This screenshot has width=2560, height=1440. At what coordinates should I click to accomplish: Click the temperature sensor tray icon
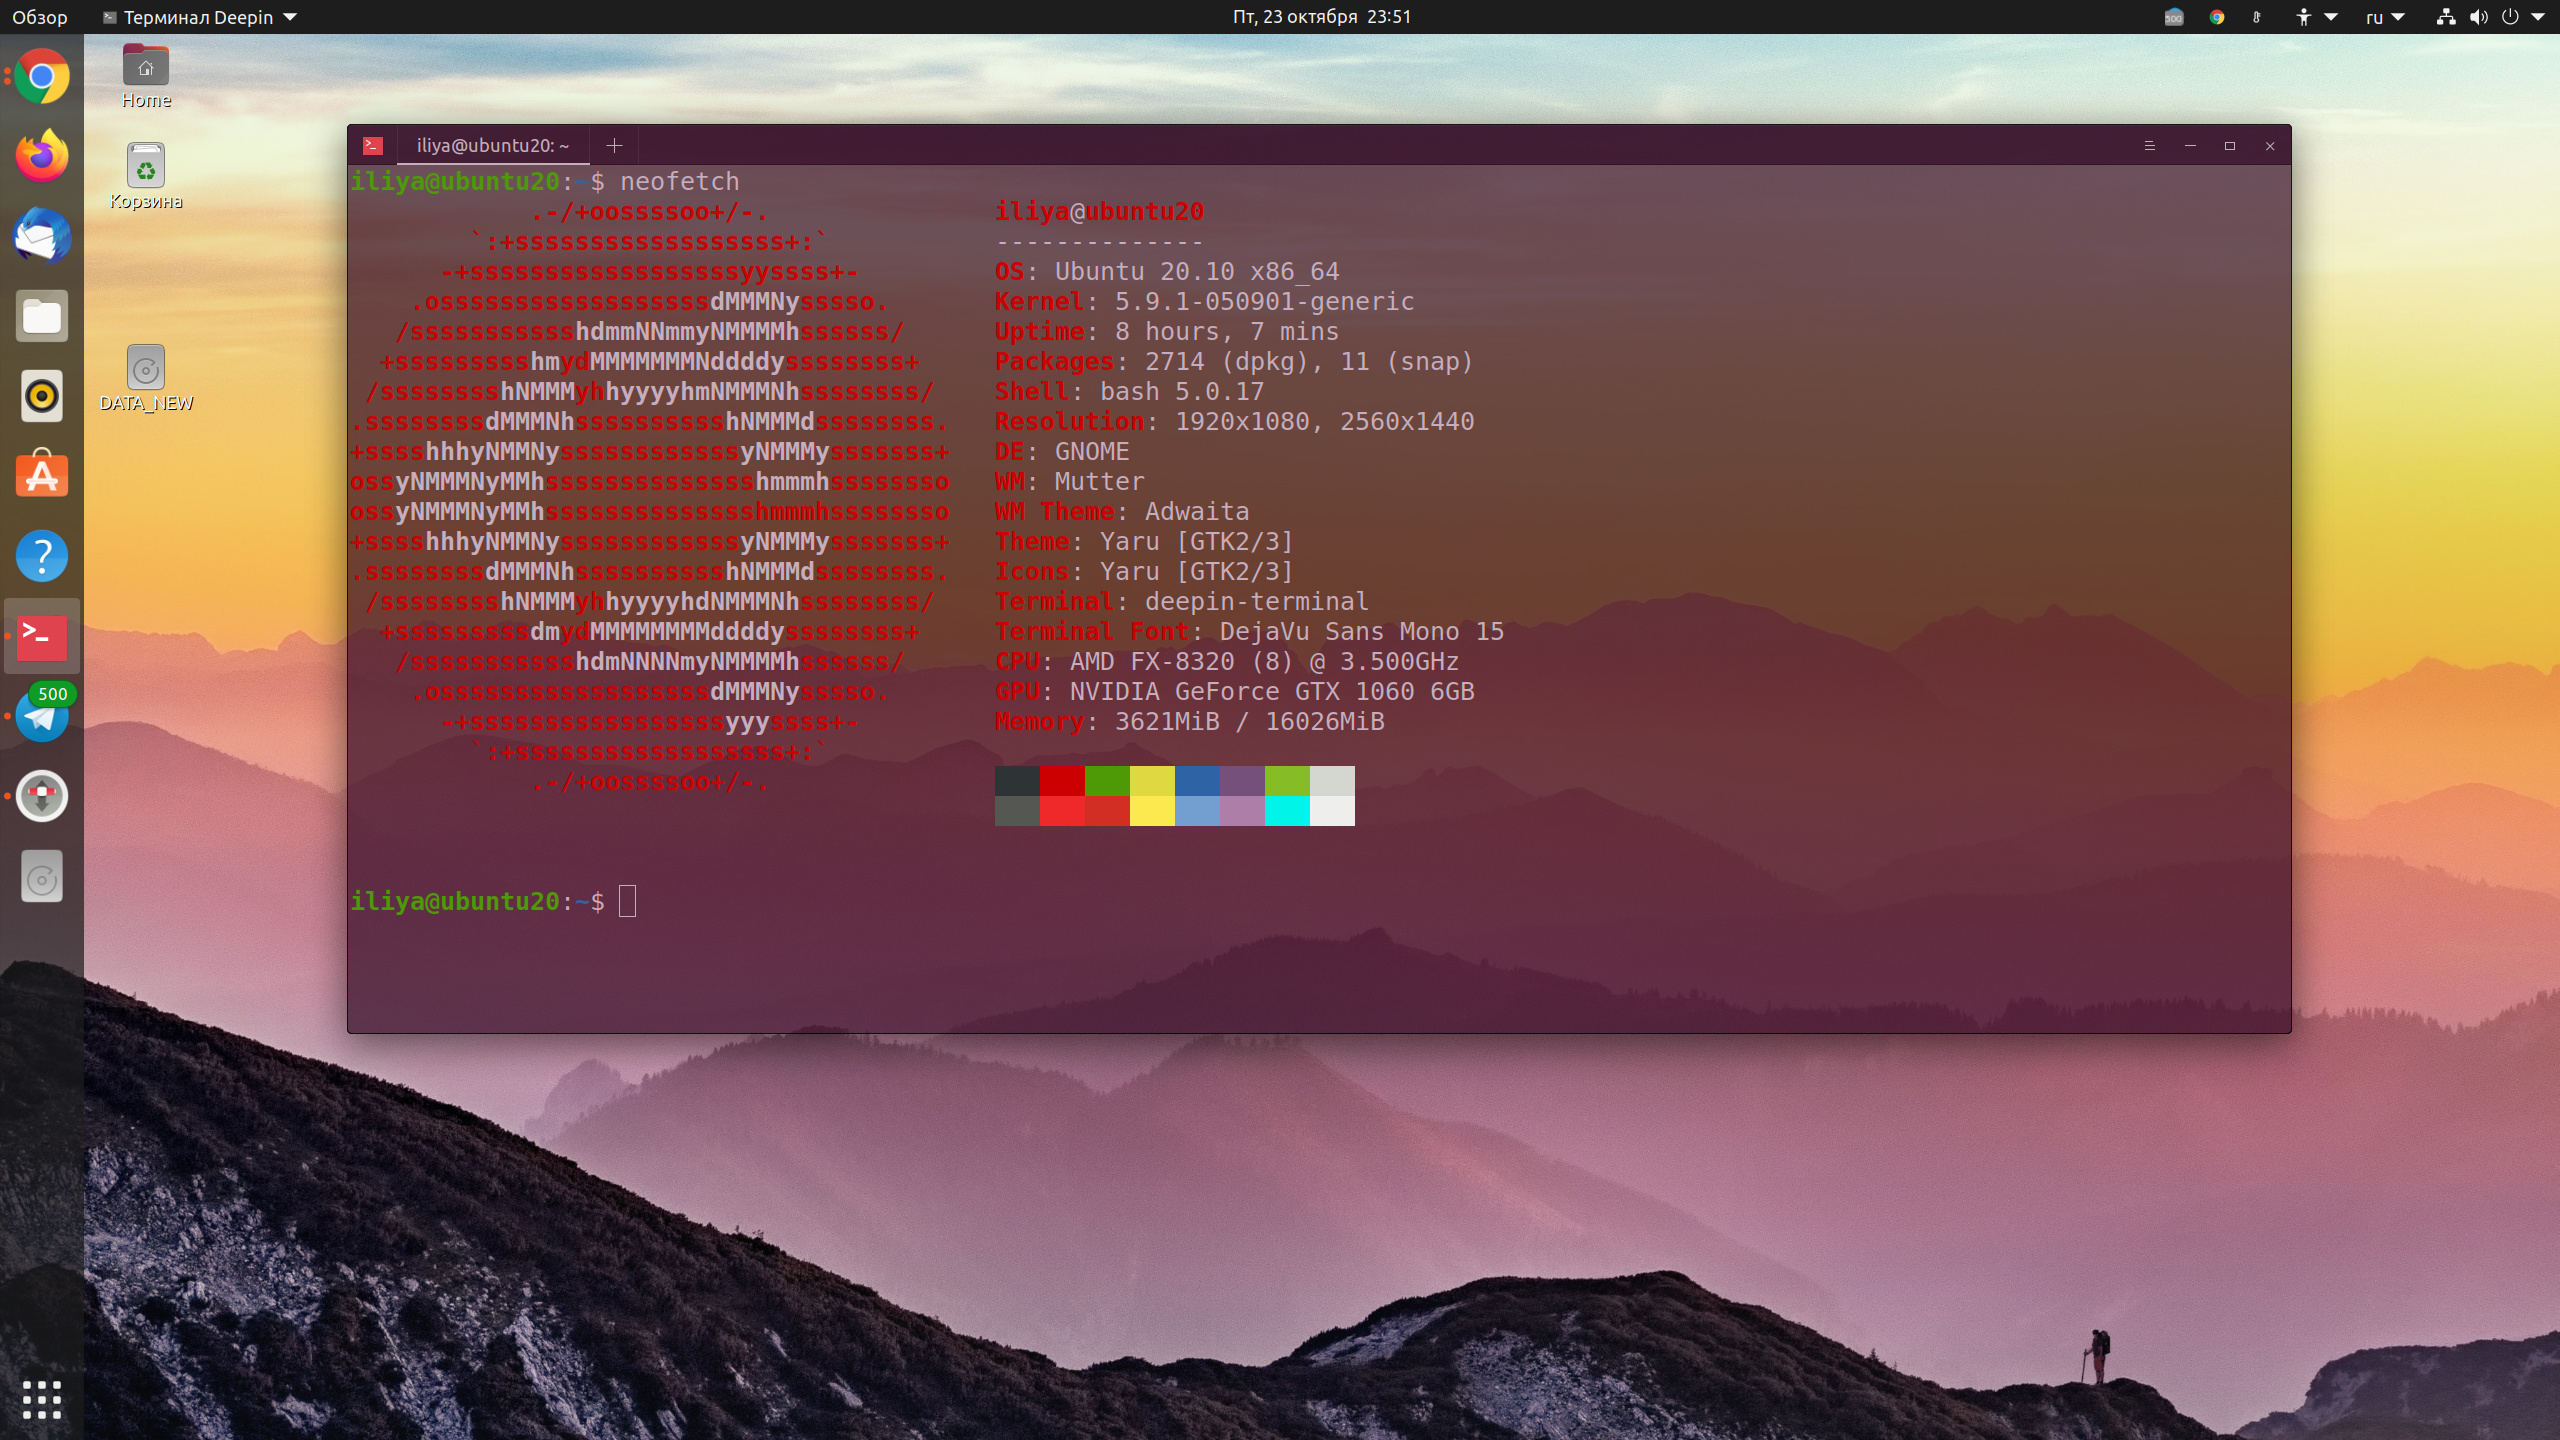(x=2257, y=17)
